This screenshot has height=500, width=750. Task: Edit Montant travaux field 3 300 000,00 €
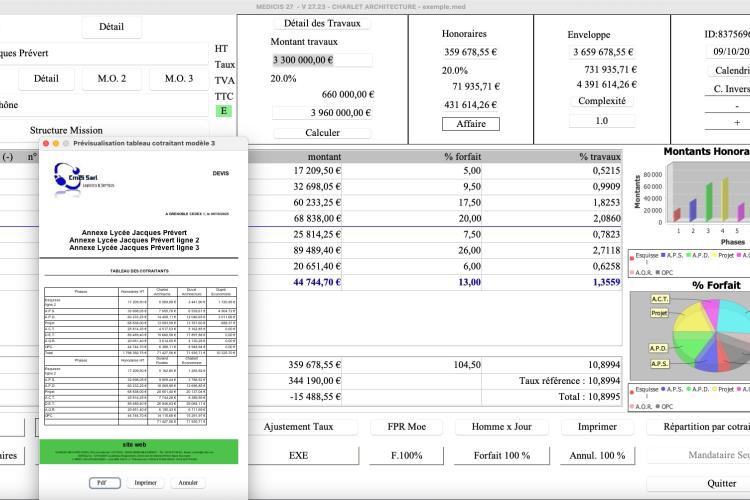pos(322,60)
